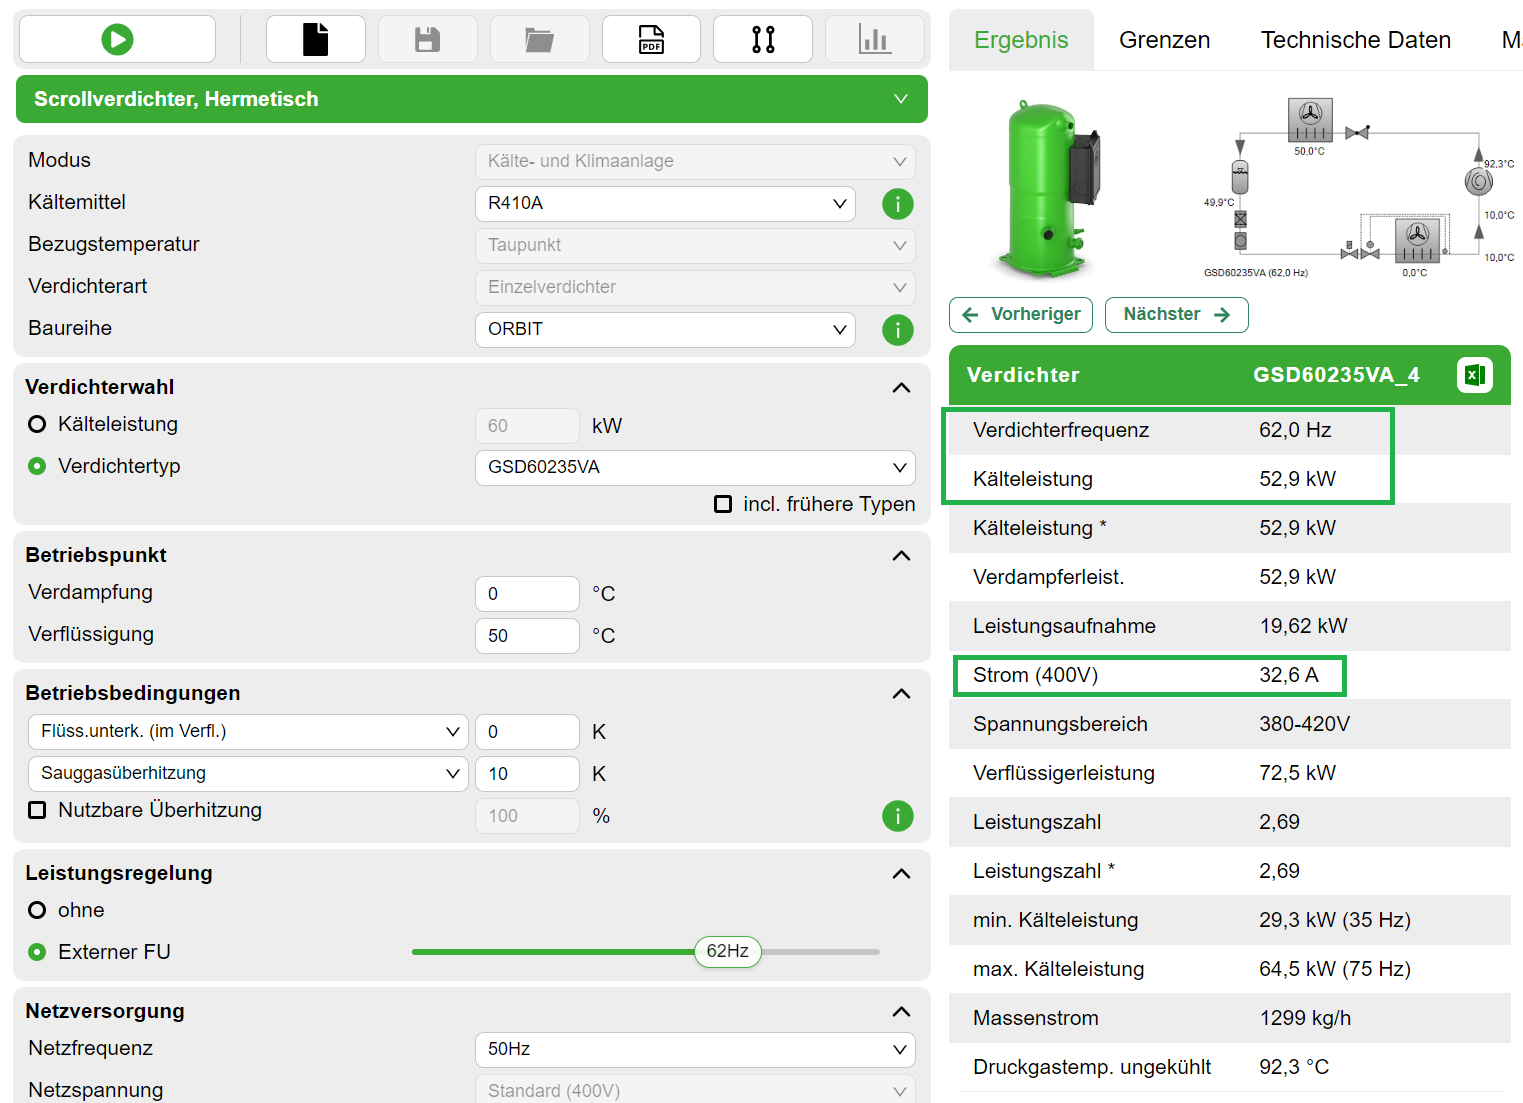Screen dimensions: 1523x1103
Task: Create a new project via the document icon
Action: click(x=315, y=38)
